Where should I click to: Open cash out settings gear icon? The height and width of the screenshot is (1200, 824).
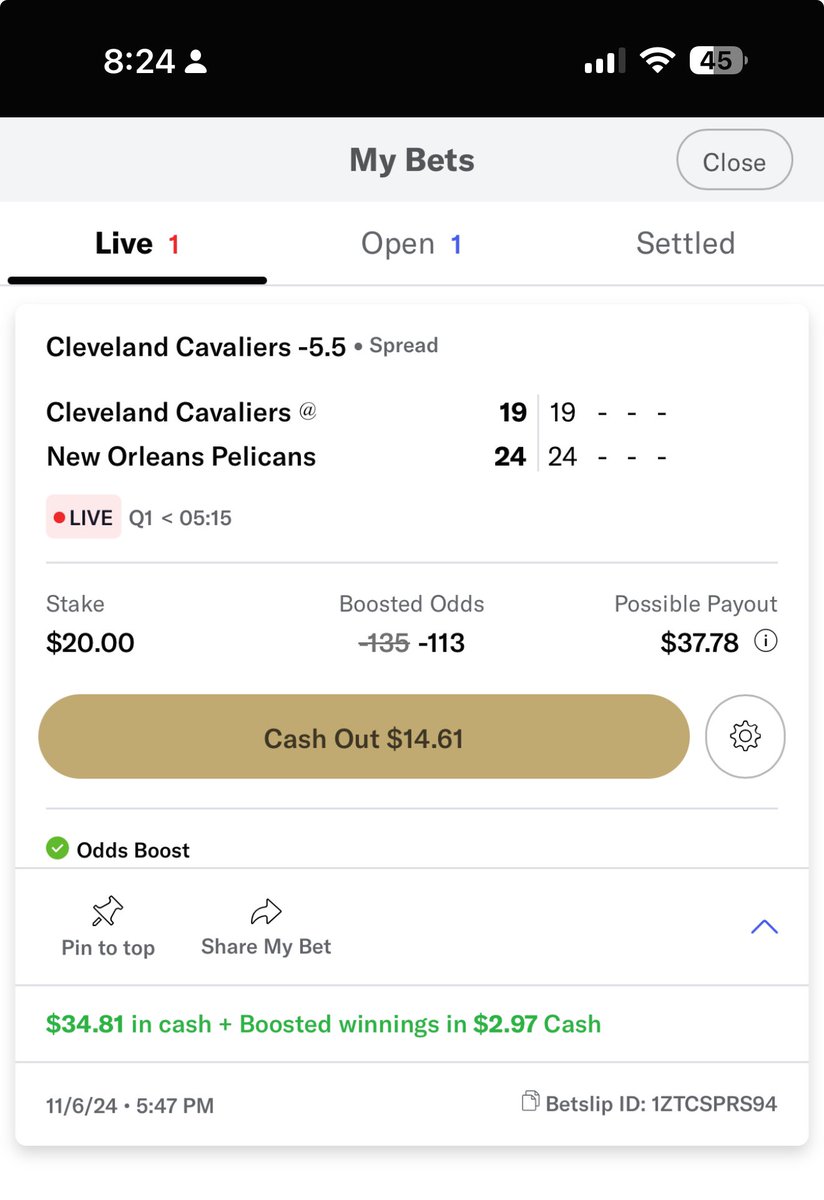pyautogui.click(x=745, y=736)
